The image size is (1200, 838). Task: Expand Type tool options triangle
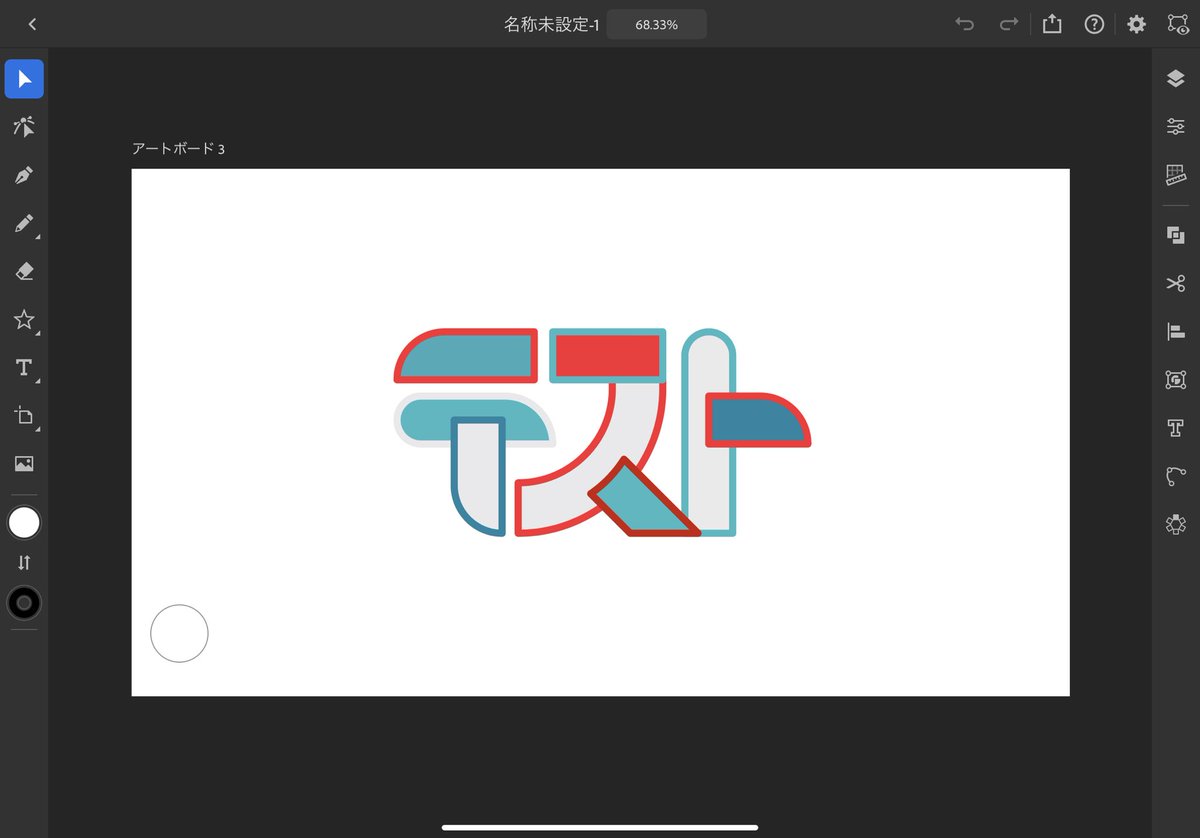[38, 381]
